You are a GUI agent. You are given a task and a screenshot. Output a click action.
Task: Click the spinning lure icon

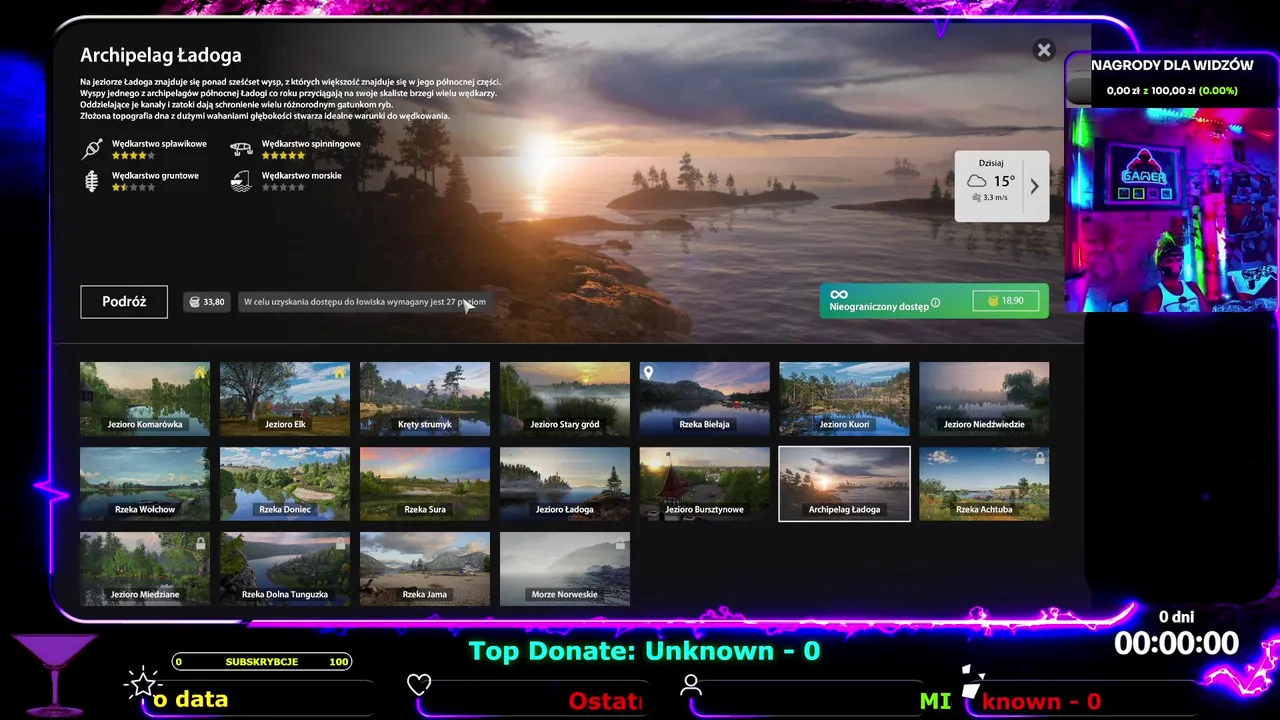[x=241, y=149]
